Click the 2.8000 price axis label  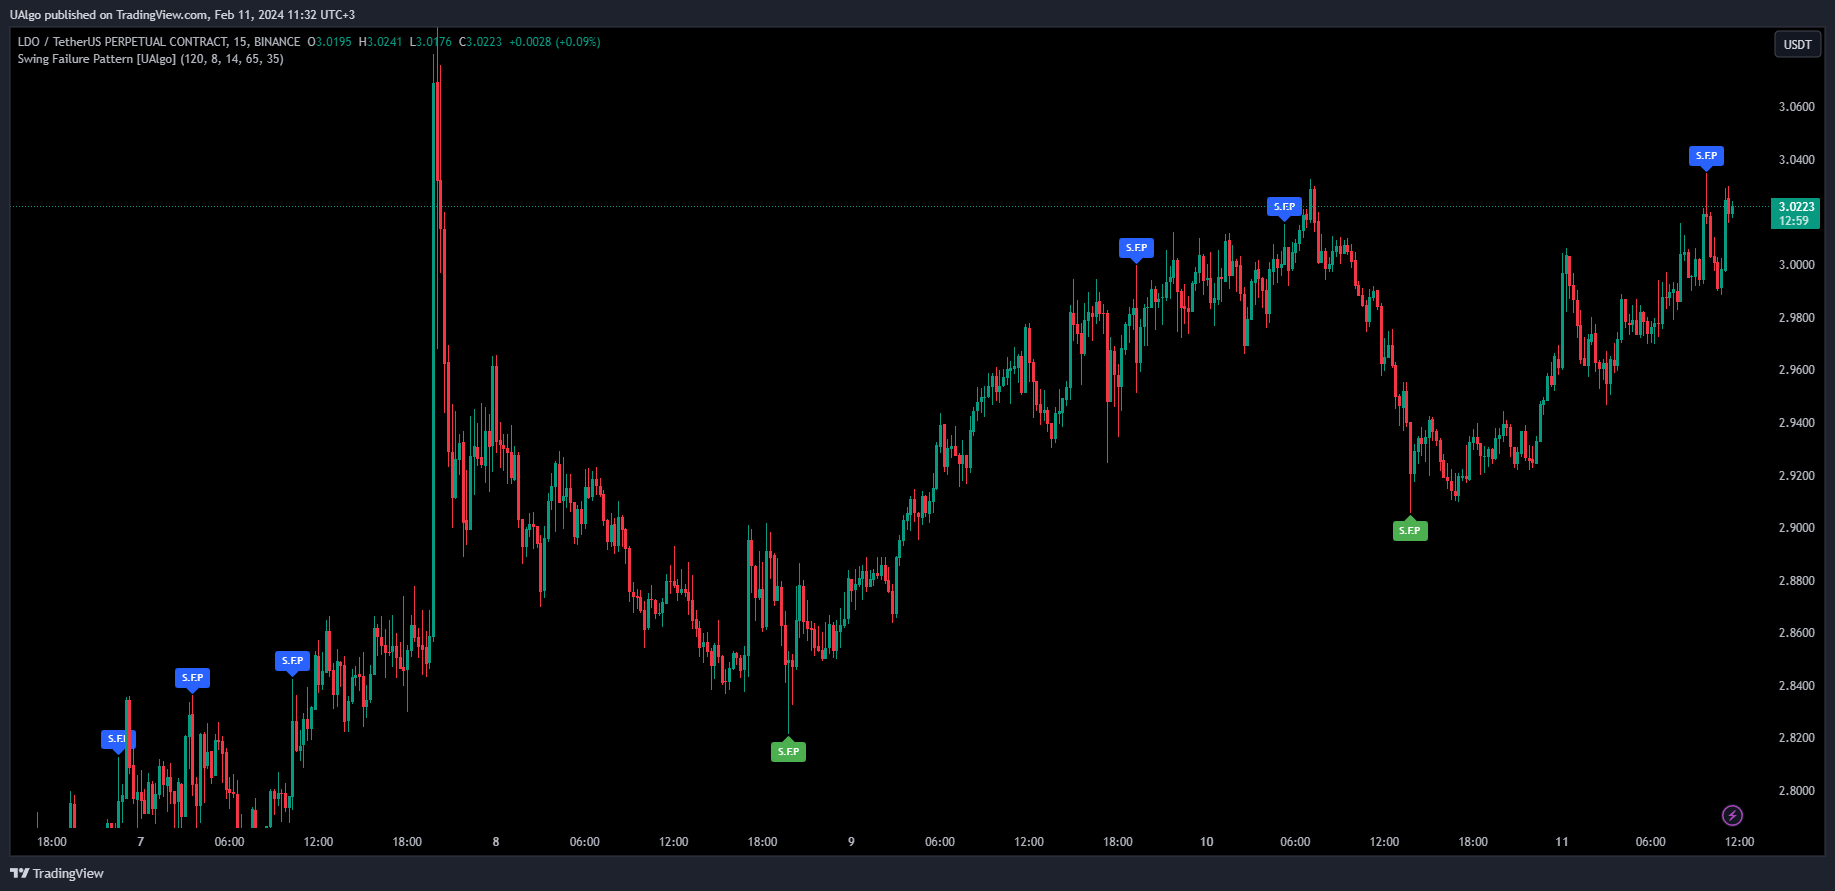pos(1796,791)
